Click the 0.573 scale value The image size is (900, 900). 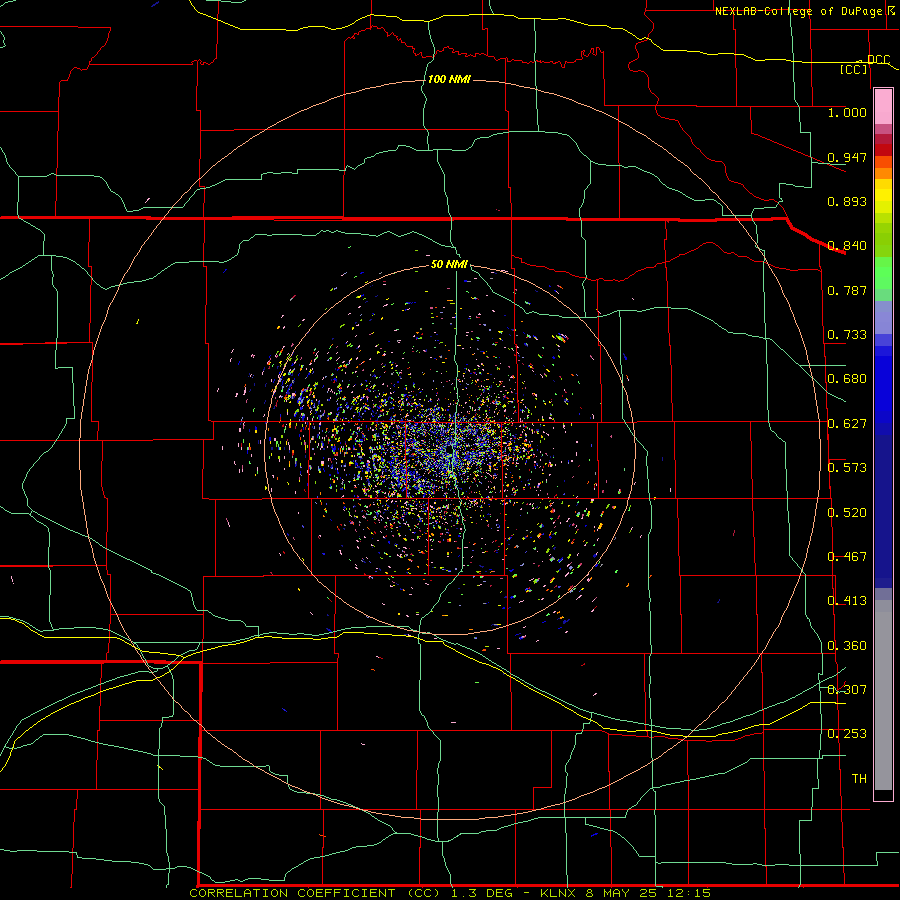click(x=847, y=467)
